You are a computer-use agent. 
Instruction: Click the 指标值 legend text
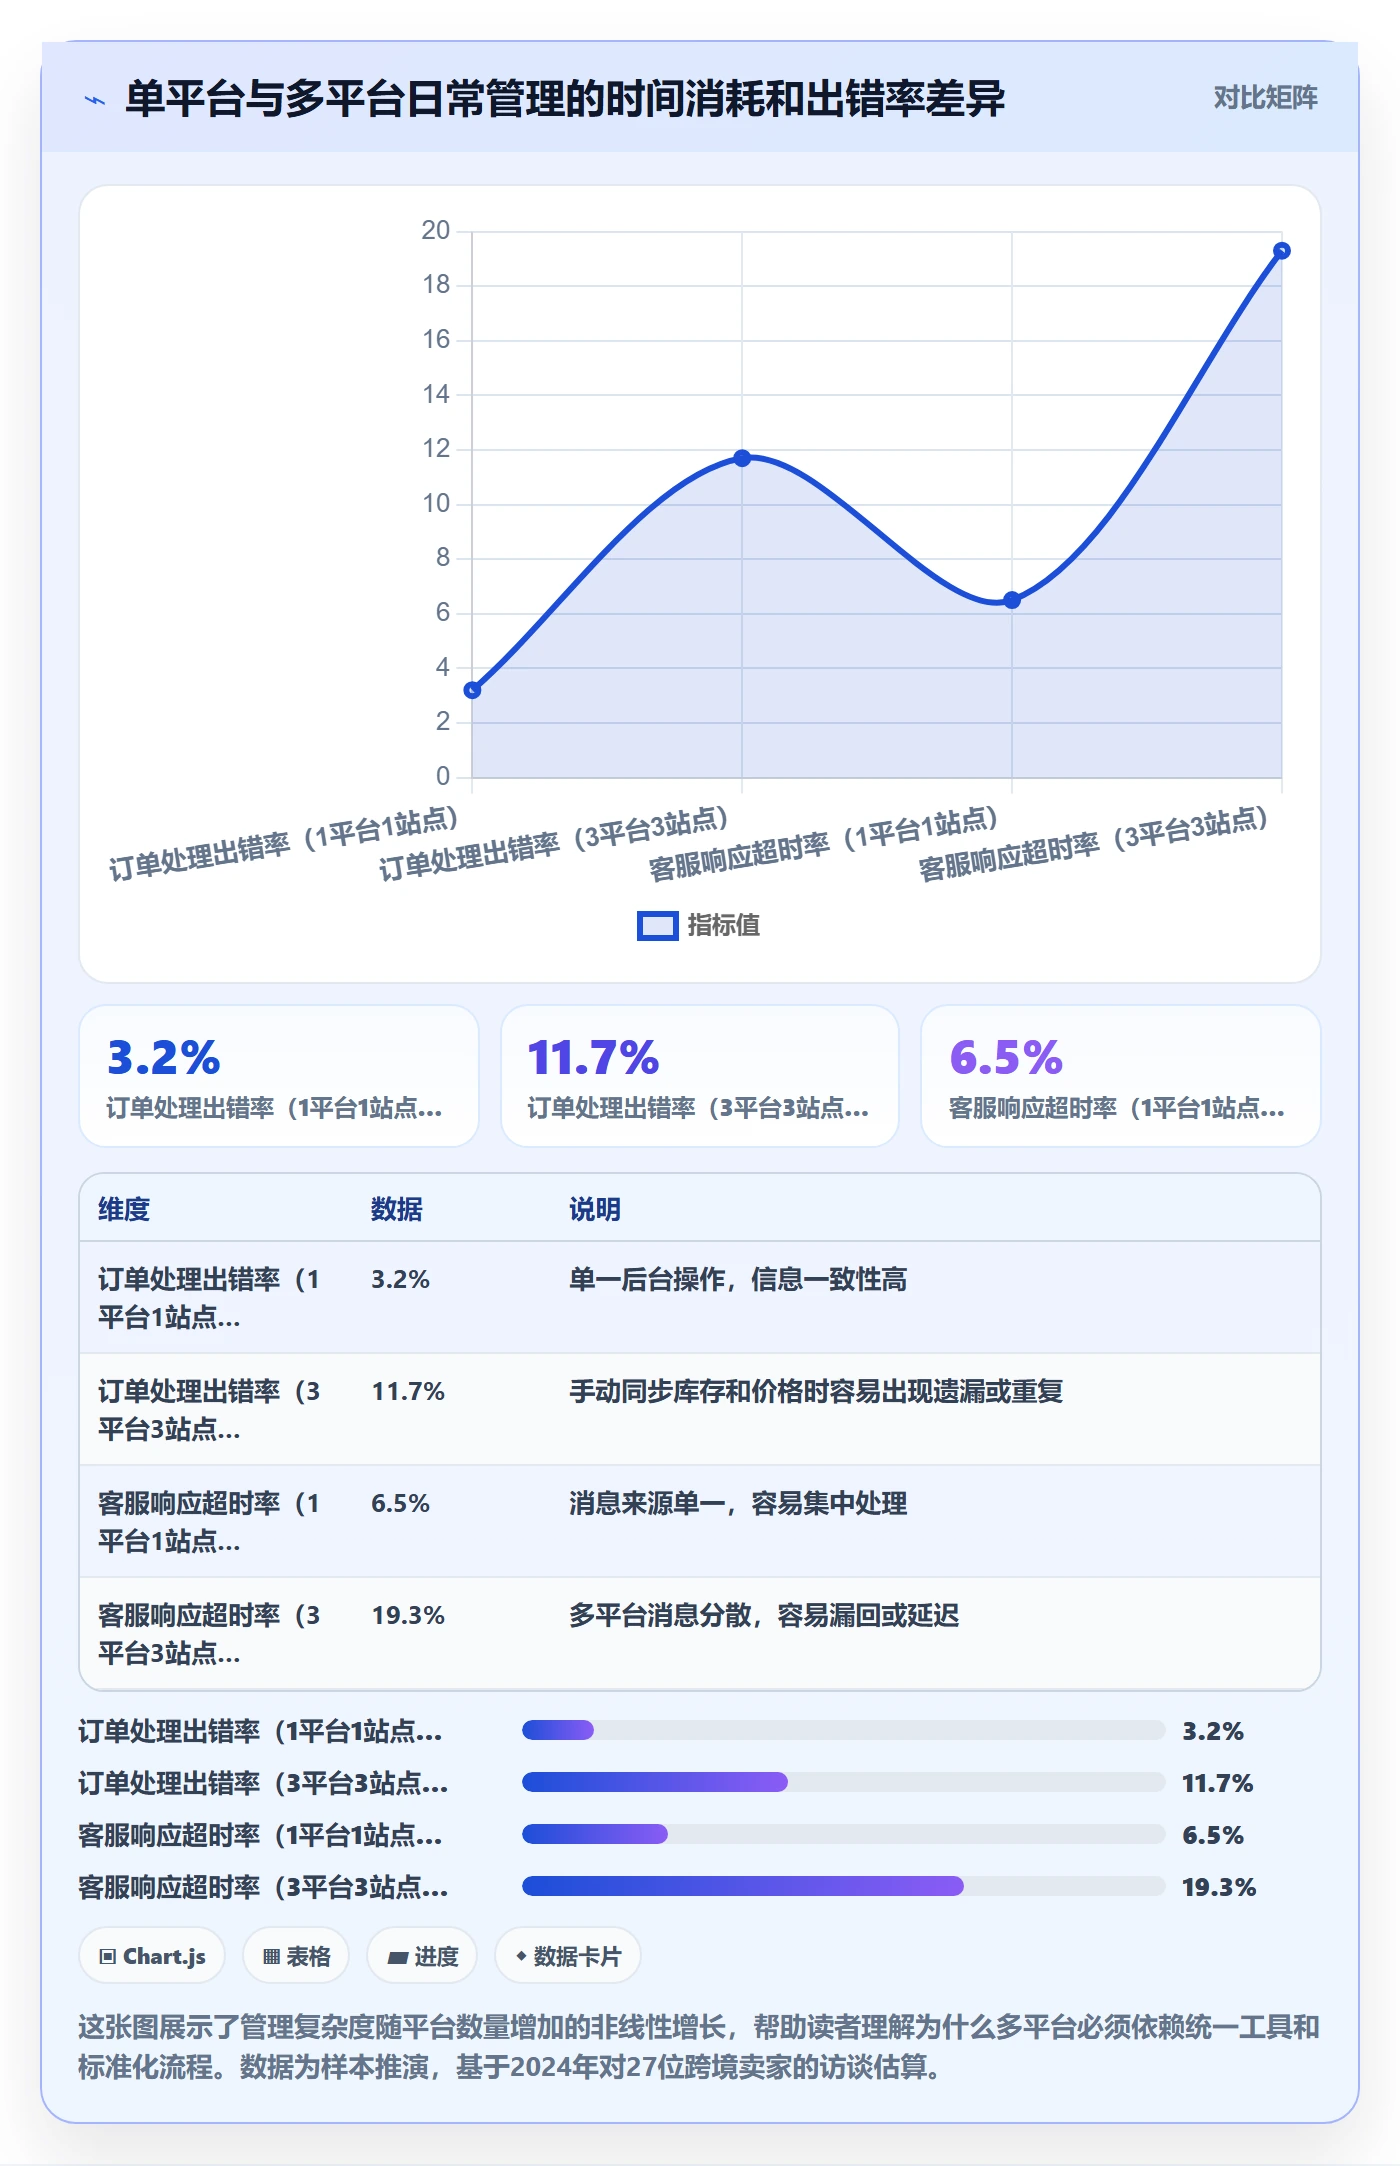723,926
